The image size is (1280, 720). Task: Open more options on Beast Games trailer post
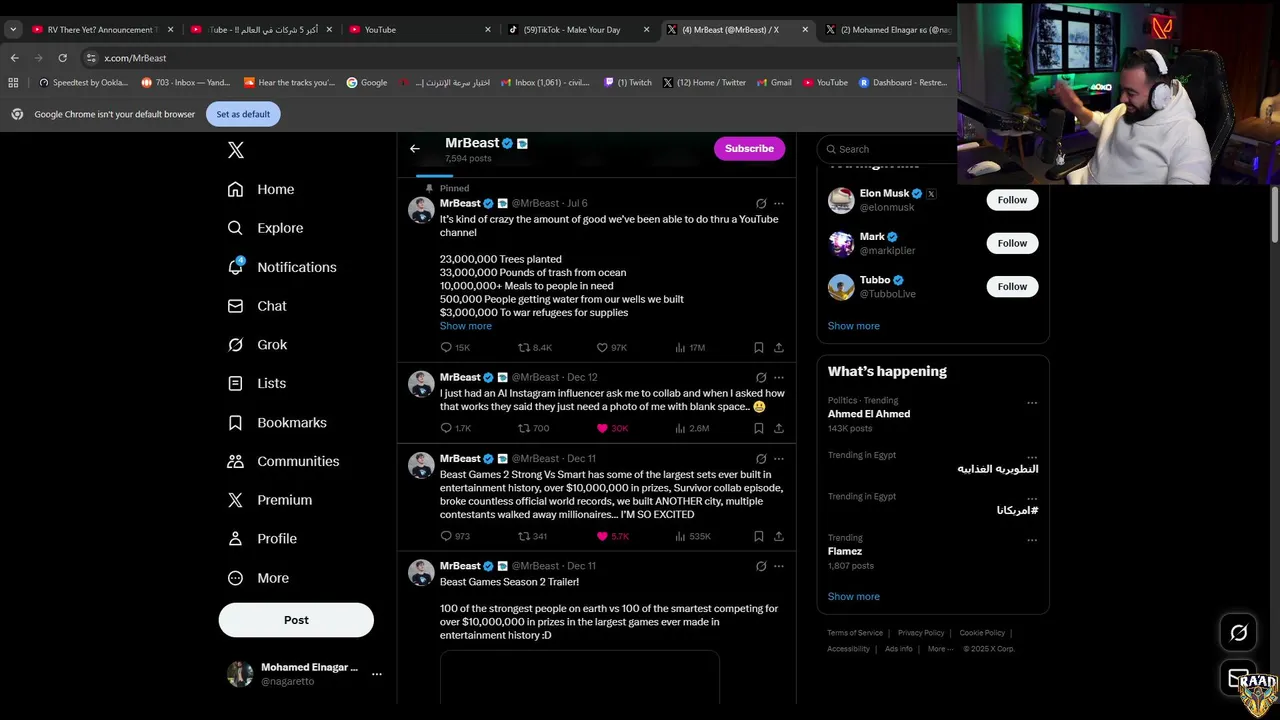[779, 566]
